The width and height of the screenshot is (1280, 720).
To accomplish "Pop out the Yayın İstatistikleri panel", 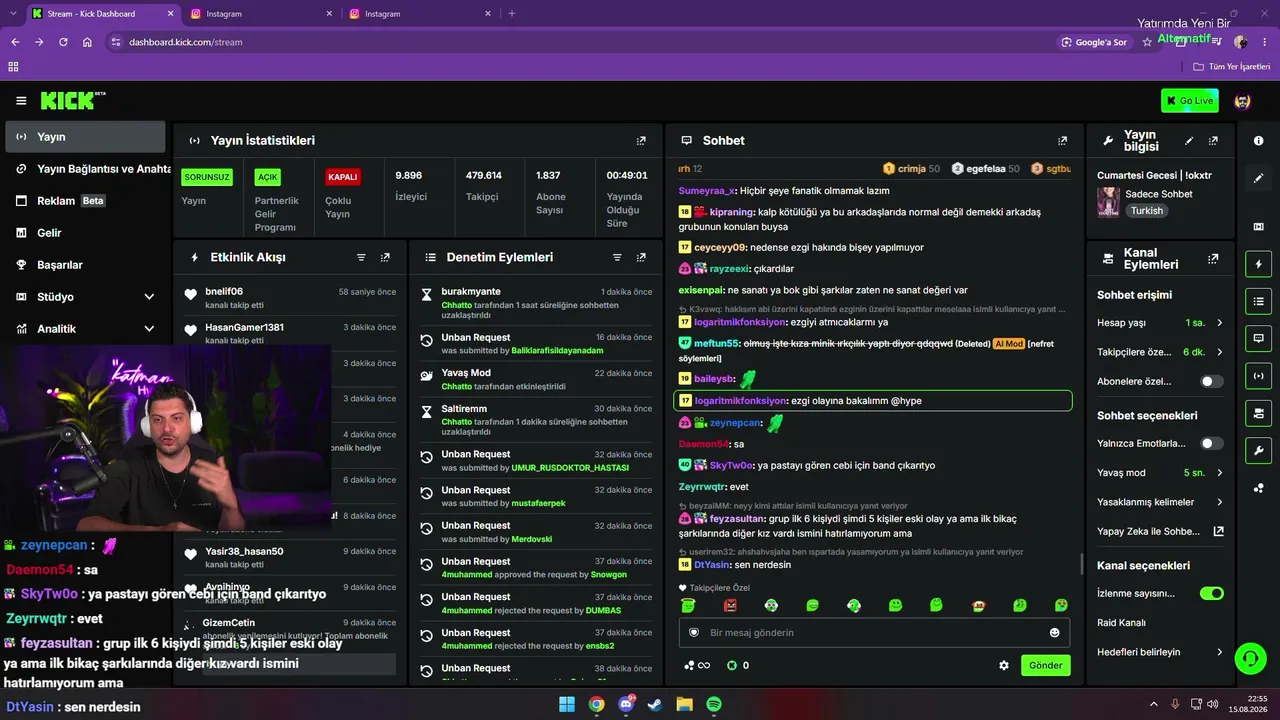I will tap(641, 141).
